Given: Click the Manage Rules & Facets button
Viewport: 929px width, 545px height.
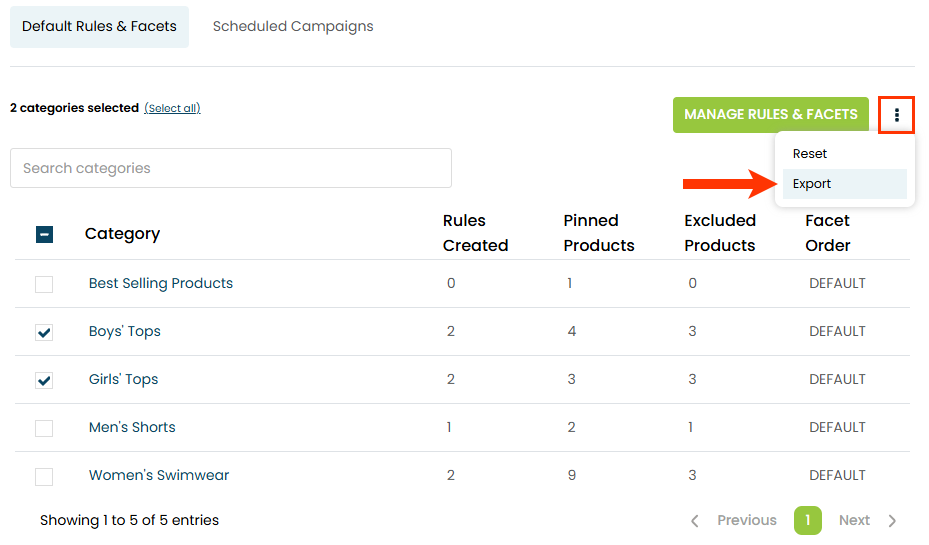Looking at the screenshot, I should coord(770,115).
